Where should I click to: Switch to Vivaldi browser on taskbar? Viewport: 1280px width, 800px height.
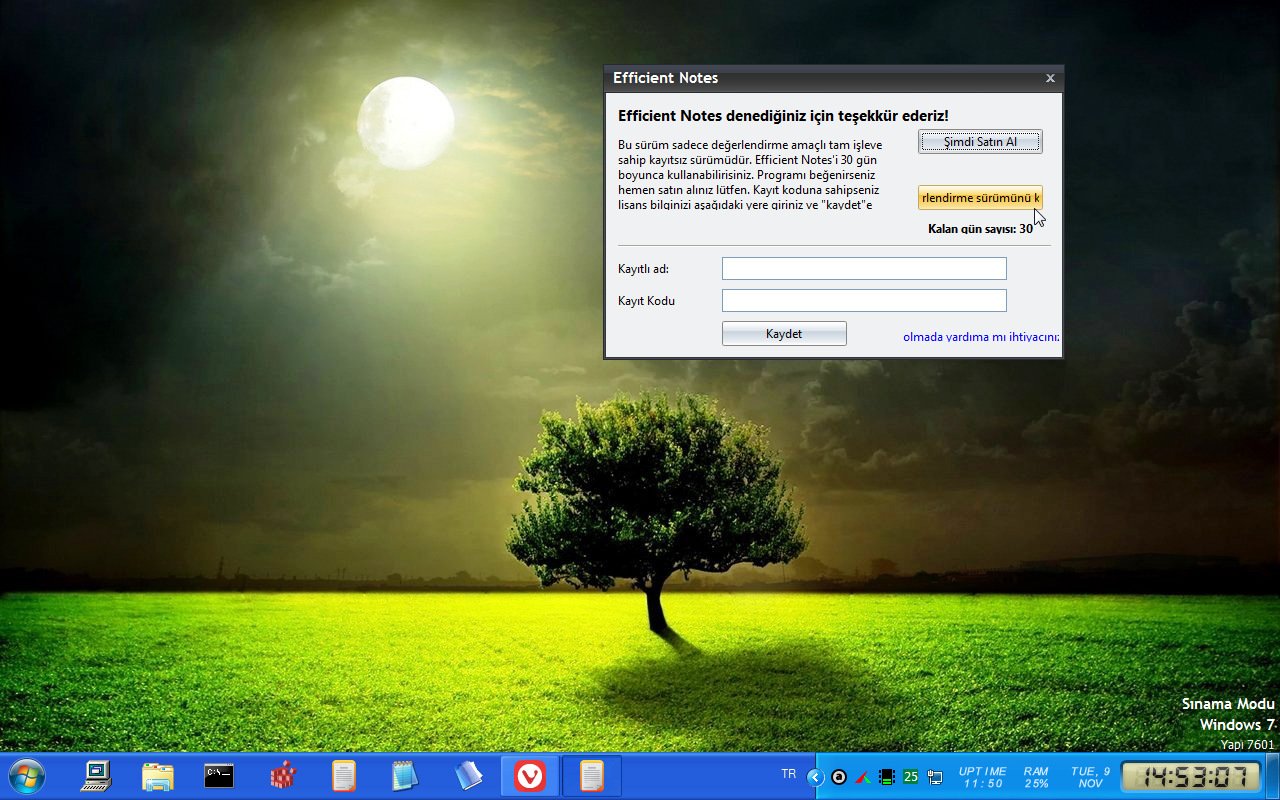pos(530,776)
